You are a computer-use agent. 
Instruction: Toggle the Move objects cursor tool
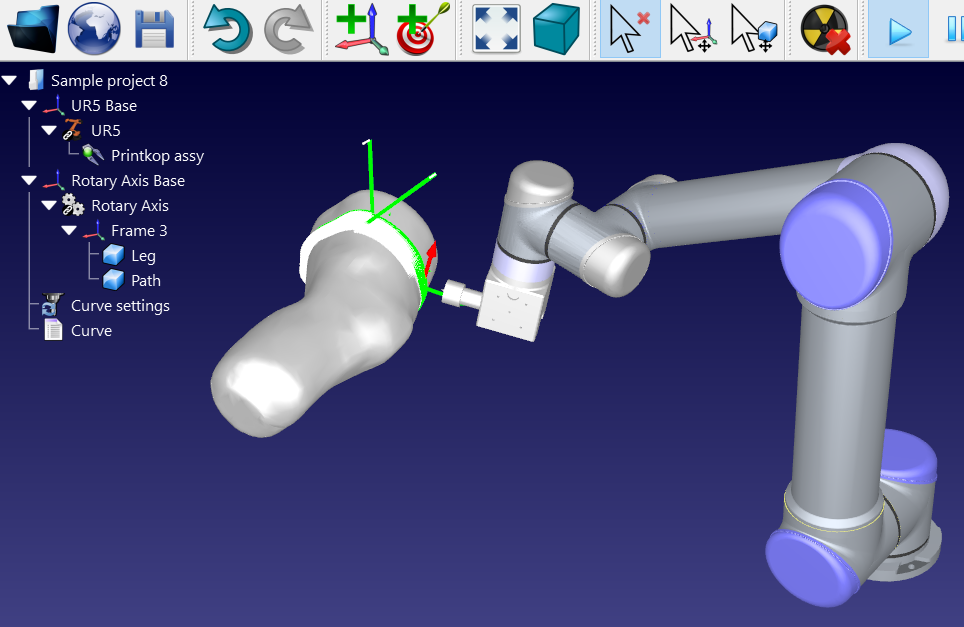coord(751,29)
